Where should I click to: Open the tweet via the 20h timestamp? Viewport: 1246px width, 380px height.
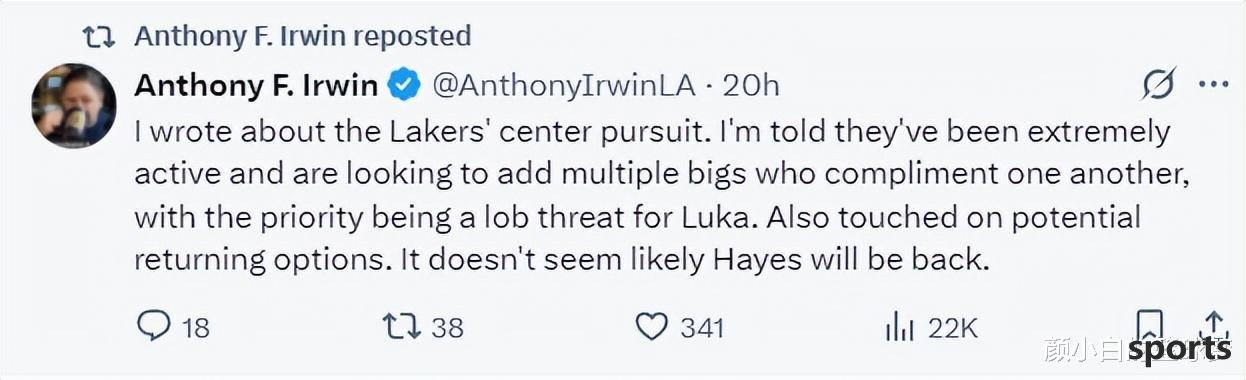pyautogui.click(x=750, y=86)
